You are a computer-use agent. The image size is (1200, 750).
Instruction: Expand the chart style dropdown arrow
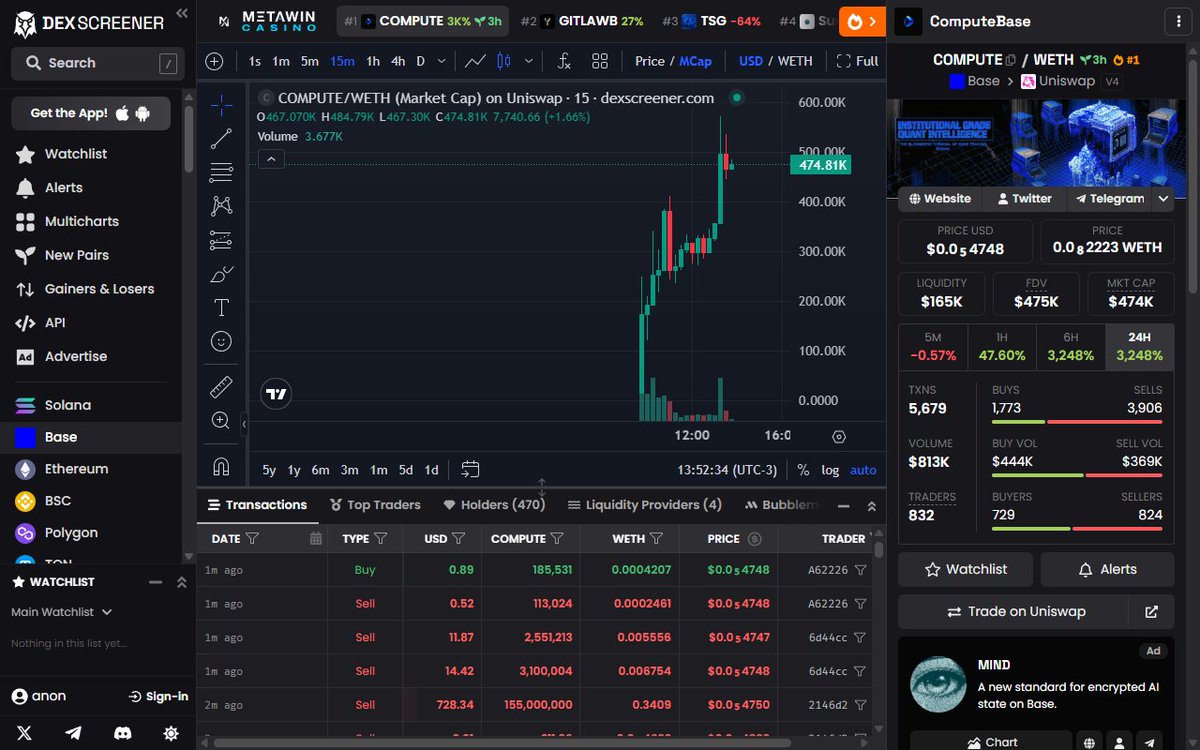coord(529,61)
